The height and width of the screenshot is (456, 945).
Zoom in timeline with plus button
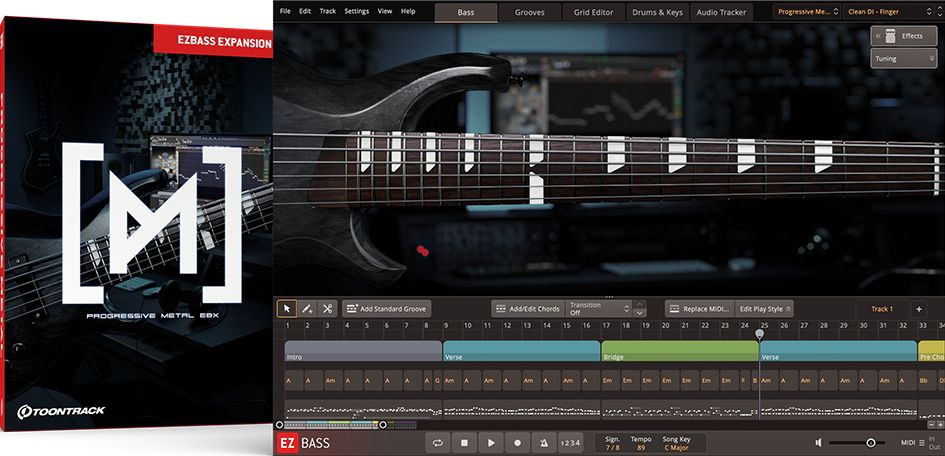940,425
